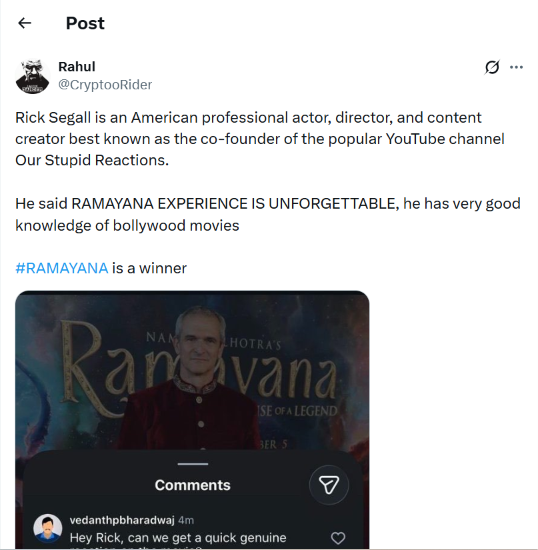Click the post text about Rick Segall
Viewport: 538px width, 550px height.
(260, 139)
